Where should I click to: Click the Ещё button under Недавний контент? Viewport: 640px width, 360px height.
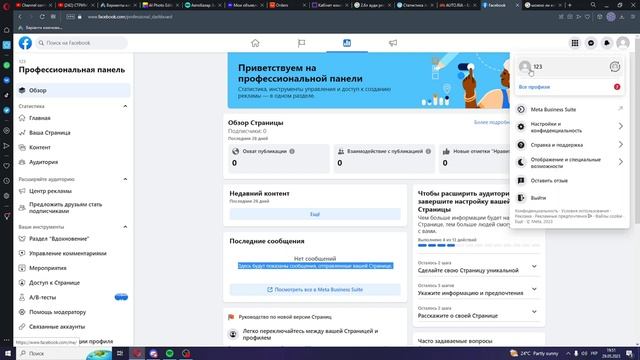(x=315, y=214)
